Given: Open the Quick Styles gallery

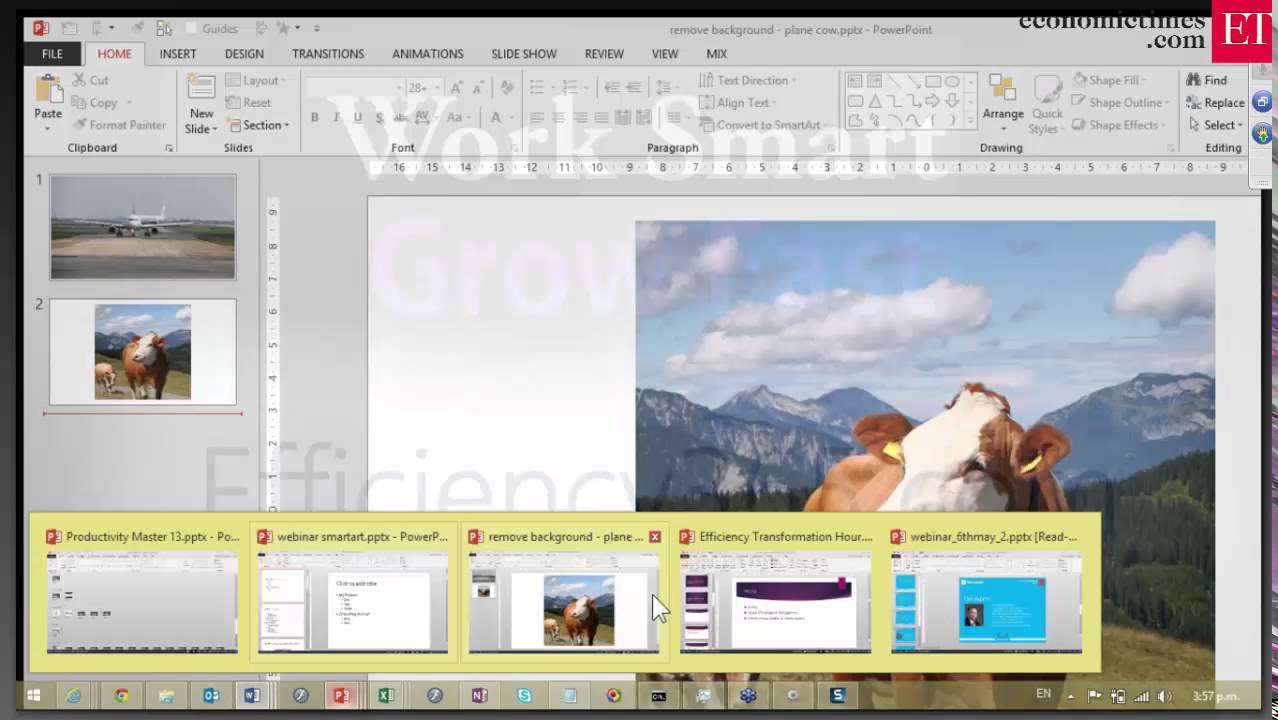Looking at the screenshot, I should click(1046, 105).
